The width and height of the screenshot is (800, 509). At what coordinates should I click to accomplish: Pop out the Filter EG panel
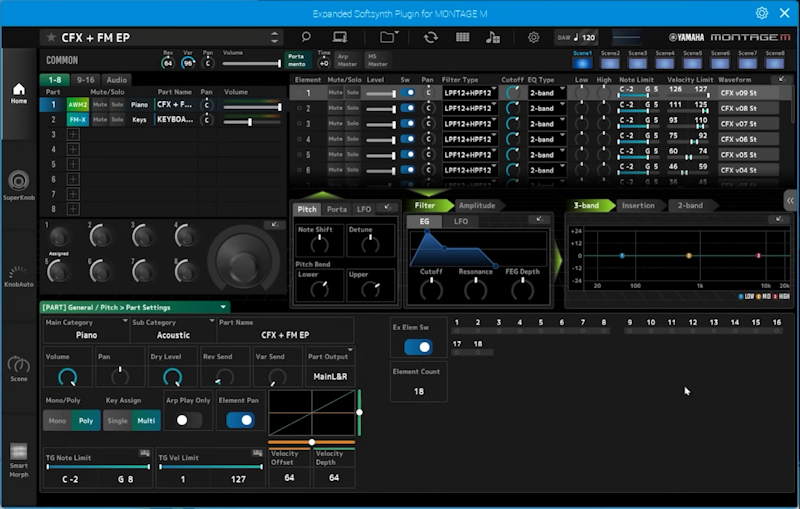(539, 219)
